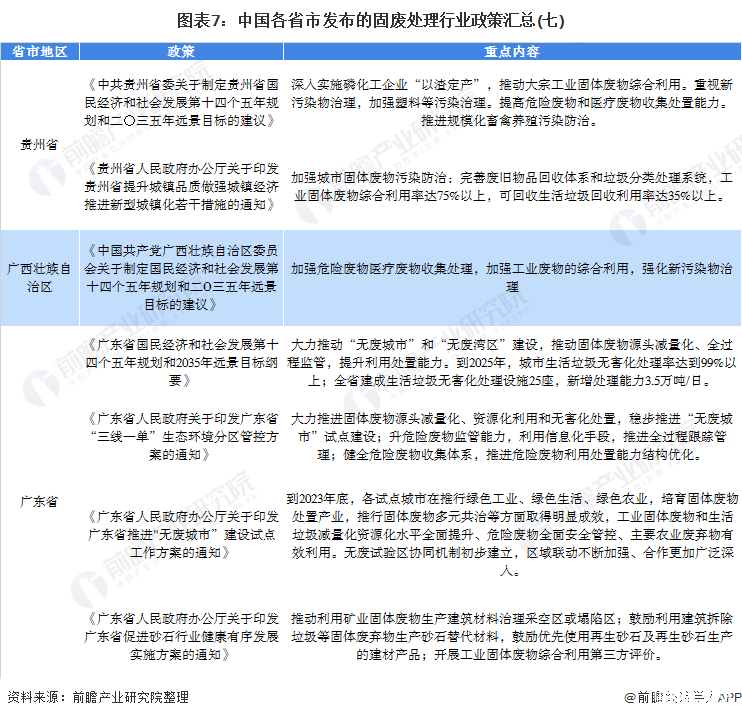Select the 政策 column header
Screen dimensions: 742x718
click(181, 51)
